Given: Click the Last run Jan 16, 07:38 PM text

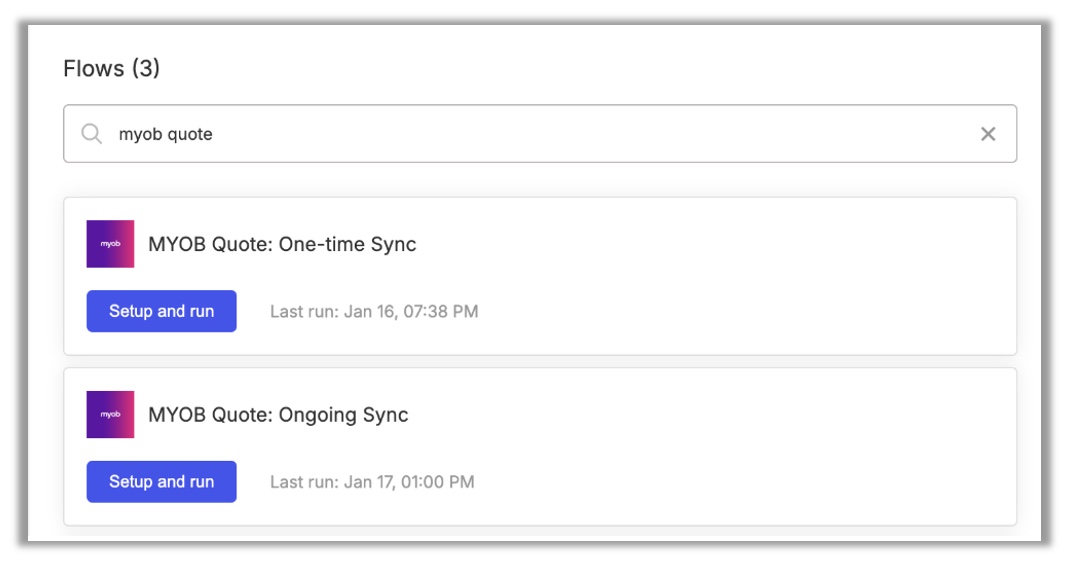Looking at the screenshot, I should click(x=374, y=311).
